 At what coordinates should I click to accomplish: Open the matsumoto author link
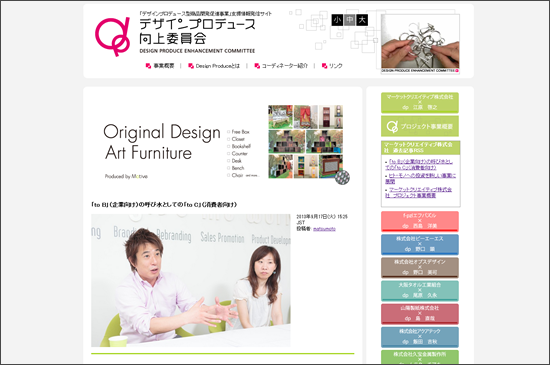[x=324, y=229]
